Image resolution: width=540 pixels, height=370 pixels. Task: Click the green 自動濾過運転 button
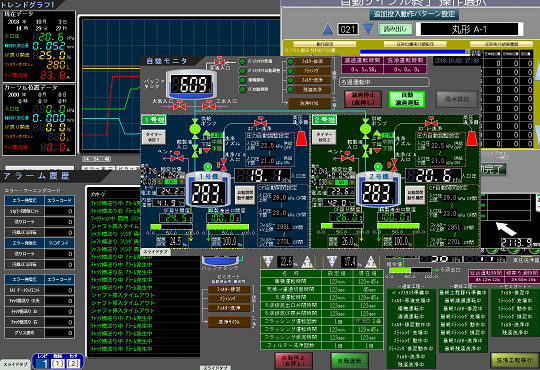(407, 99)
